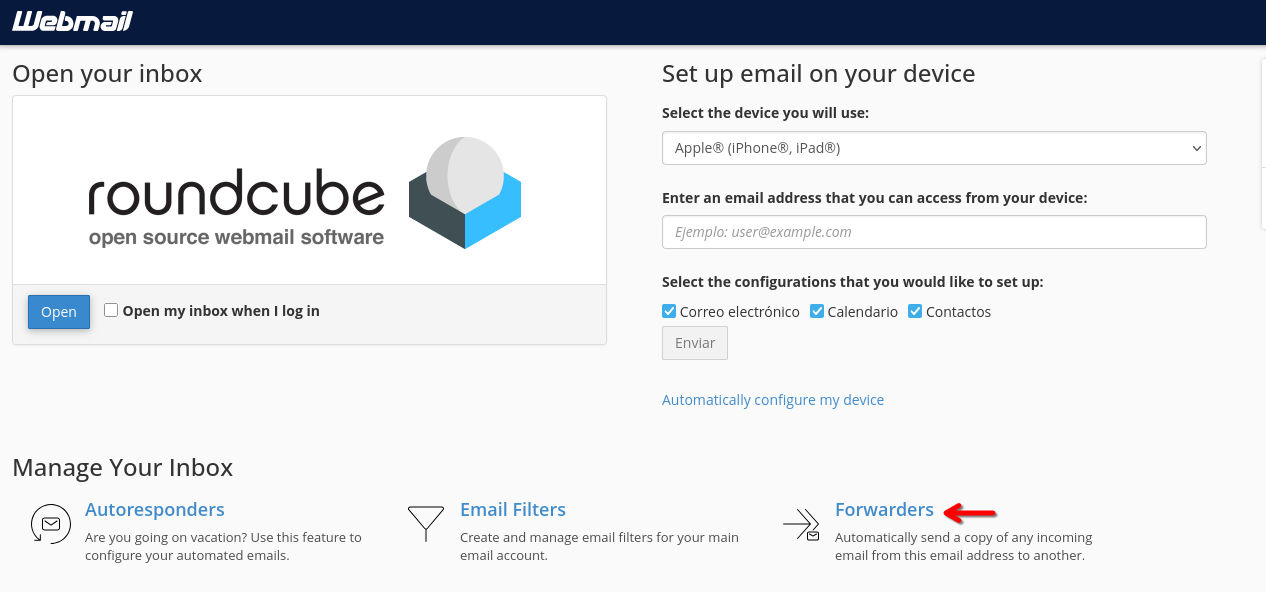
Task: Click the email address input field
Action: pos(934,232)
